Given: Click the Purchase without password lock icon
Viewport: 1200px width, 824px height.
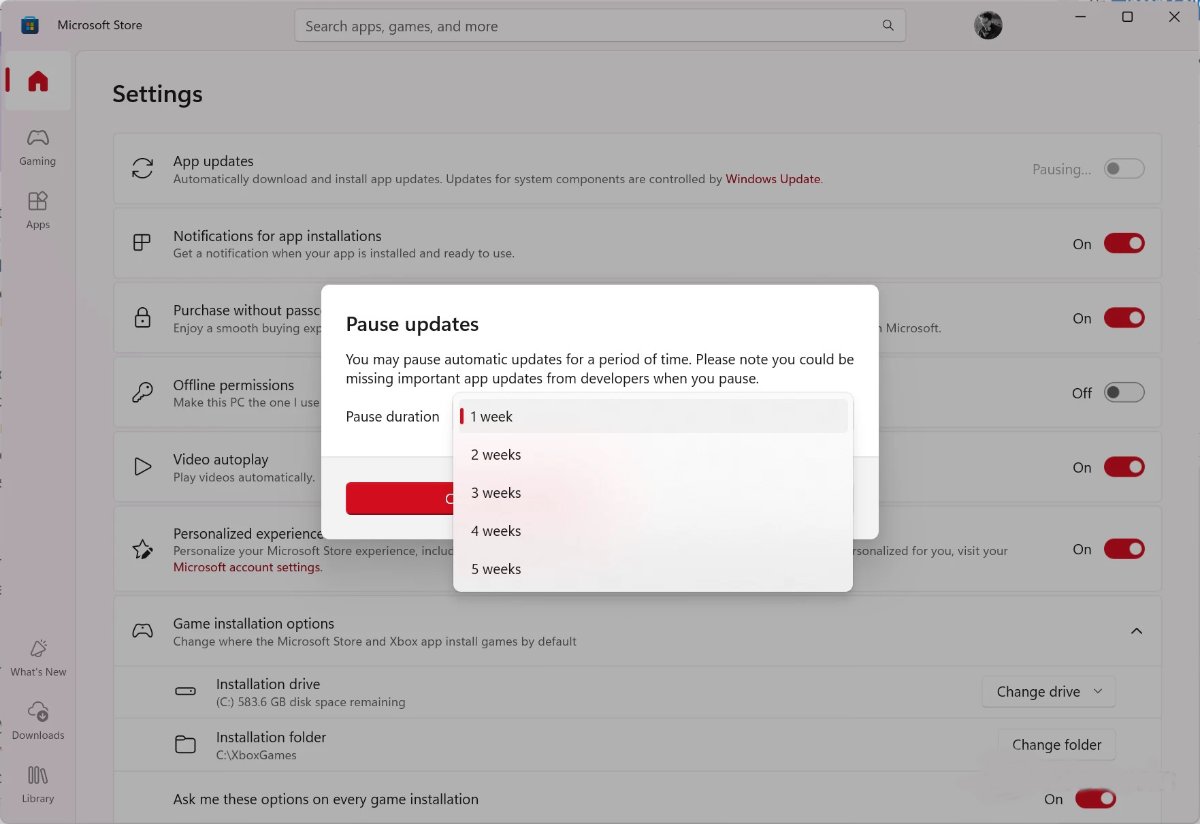Looking at the screenshot, I should [142, 318].
